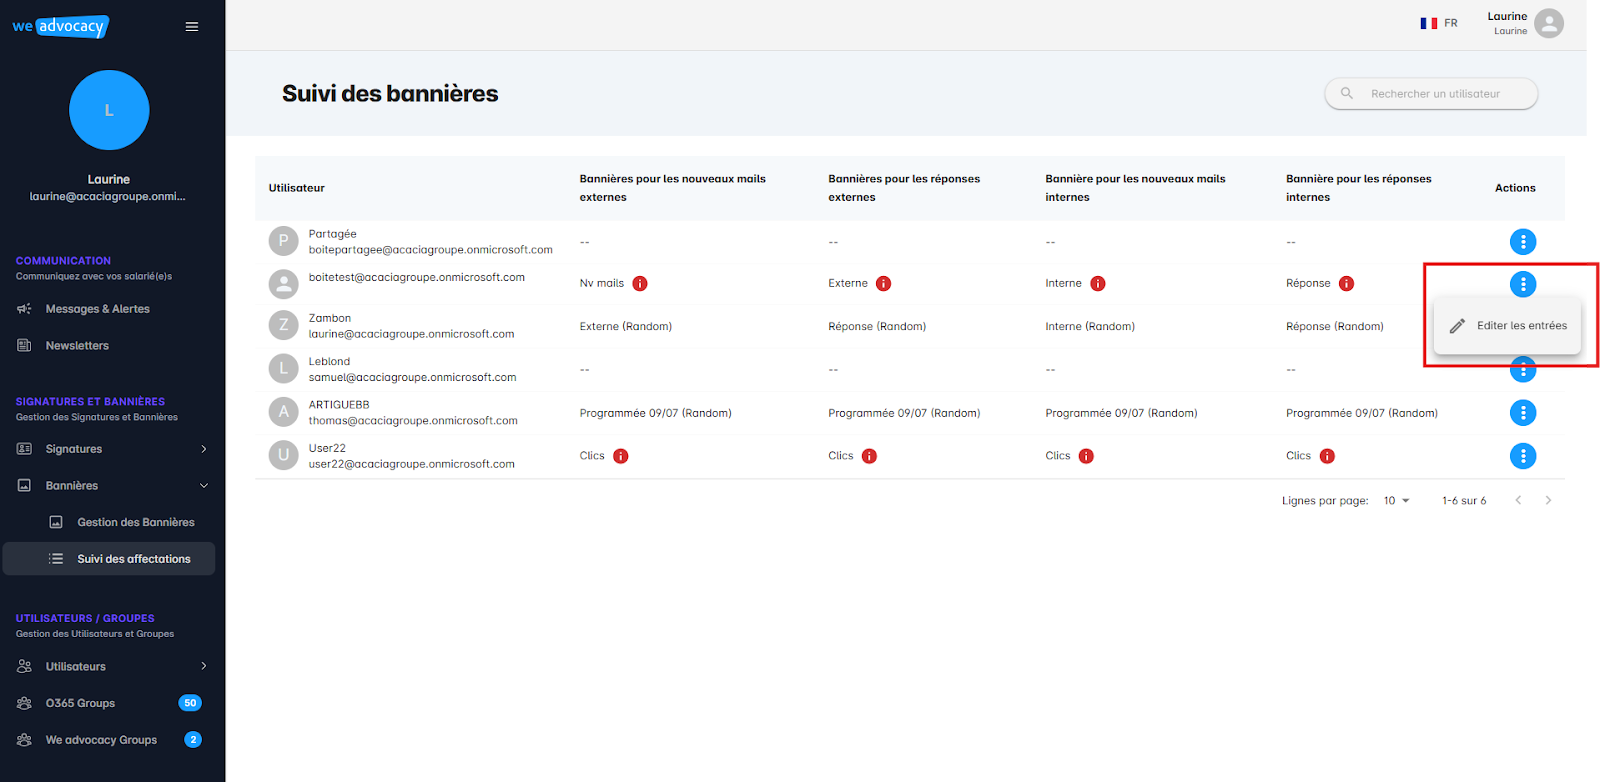The image size is (1600, 782).
Task: Go to previous page arrow
Action: [x=1518, y=500]
